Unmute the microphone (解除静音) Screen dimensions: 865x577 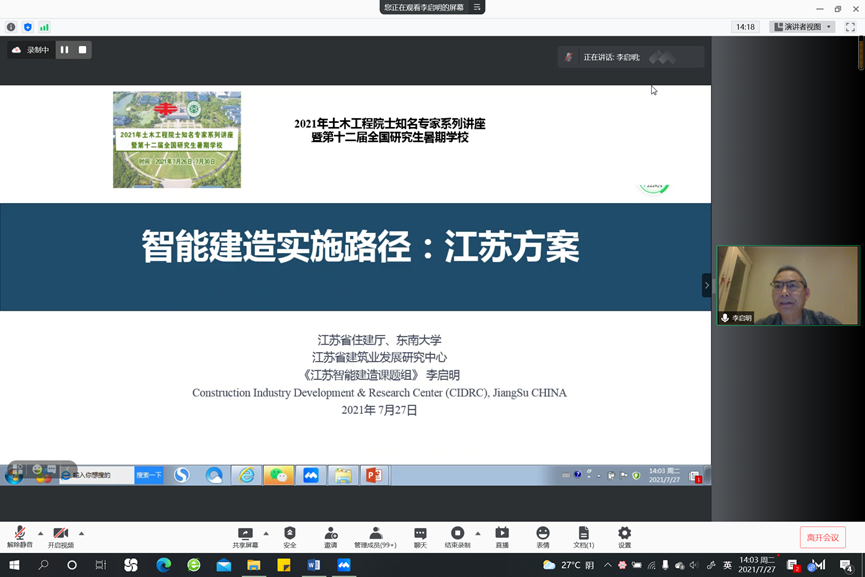pyautogui.click(x=19, y=537)
